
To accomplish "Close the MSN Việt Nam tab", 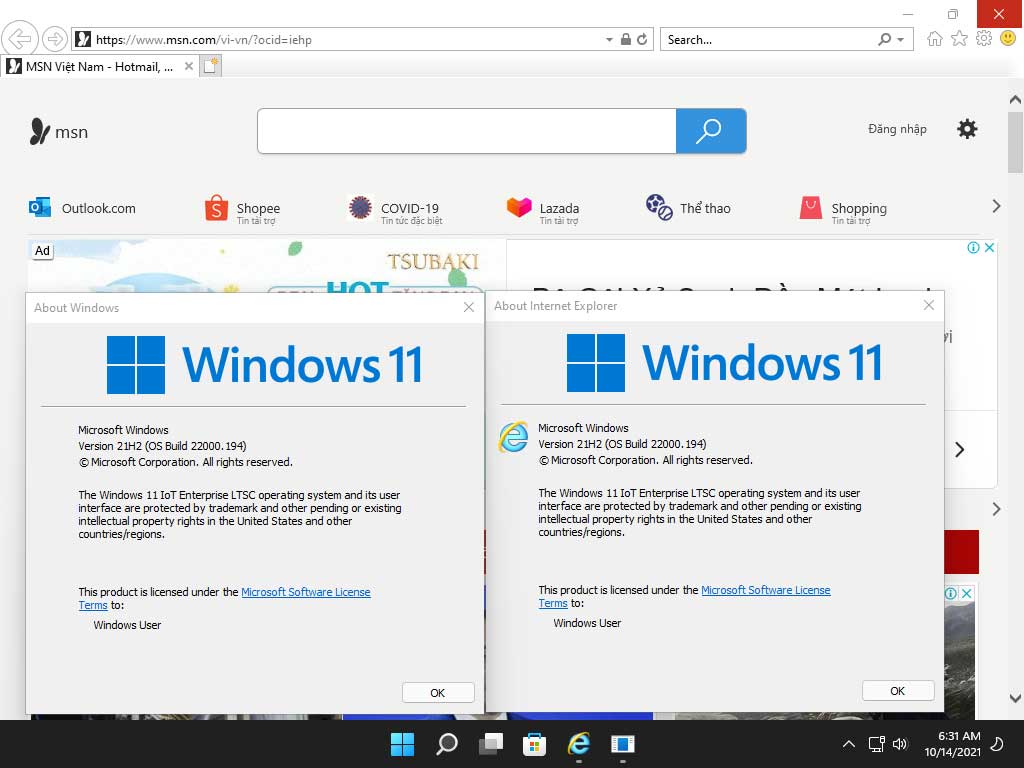I will (189, 67).
